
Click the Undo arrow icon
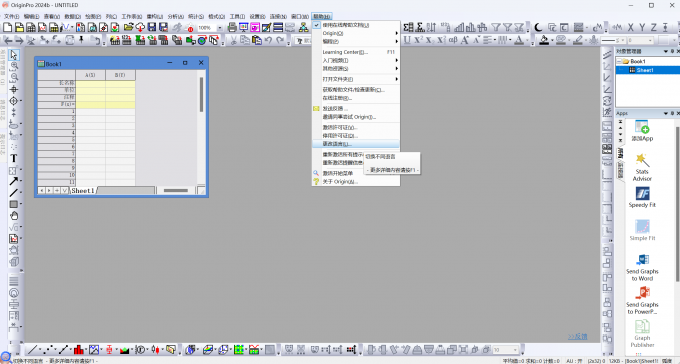(268, 40)
